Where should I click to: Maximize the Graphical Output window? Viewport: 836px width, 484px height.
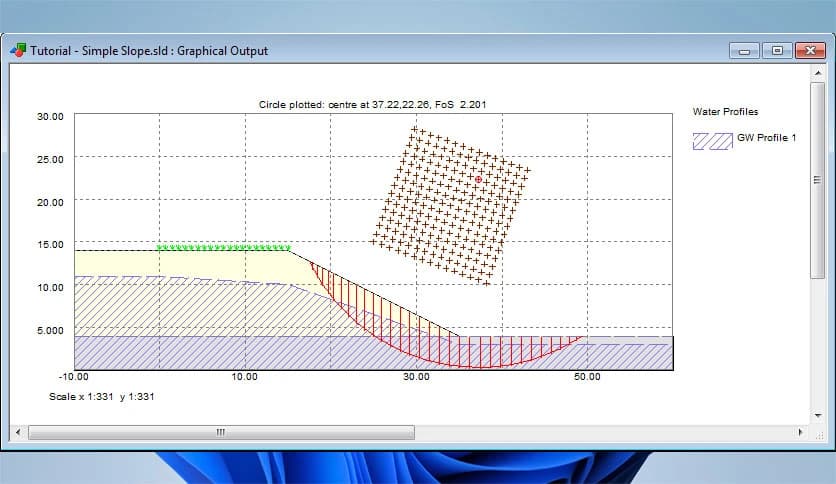pos(776,50)
